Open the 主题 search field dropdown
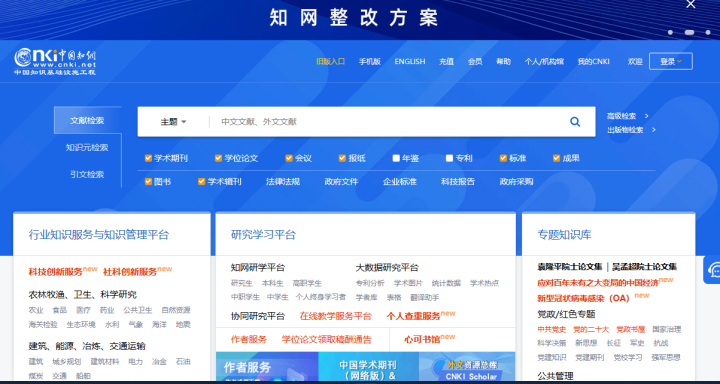This screenshot has height=384, width=720. pos(173,122)
